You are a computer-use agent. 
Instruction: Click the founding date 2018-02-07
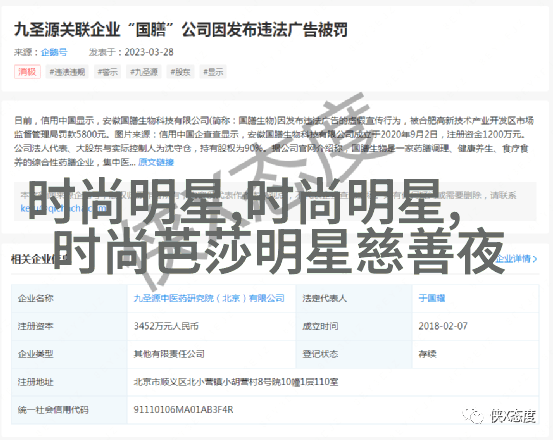443,326
